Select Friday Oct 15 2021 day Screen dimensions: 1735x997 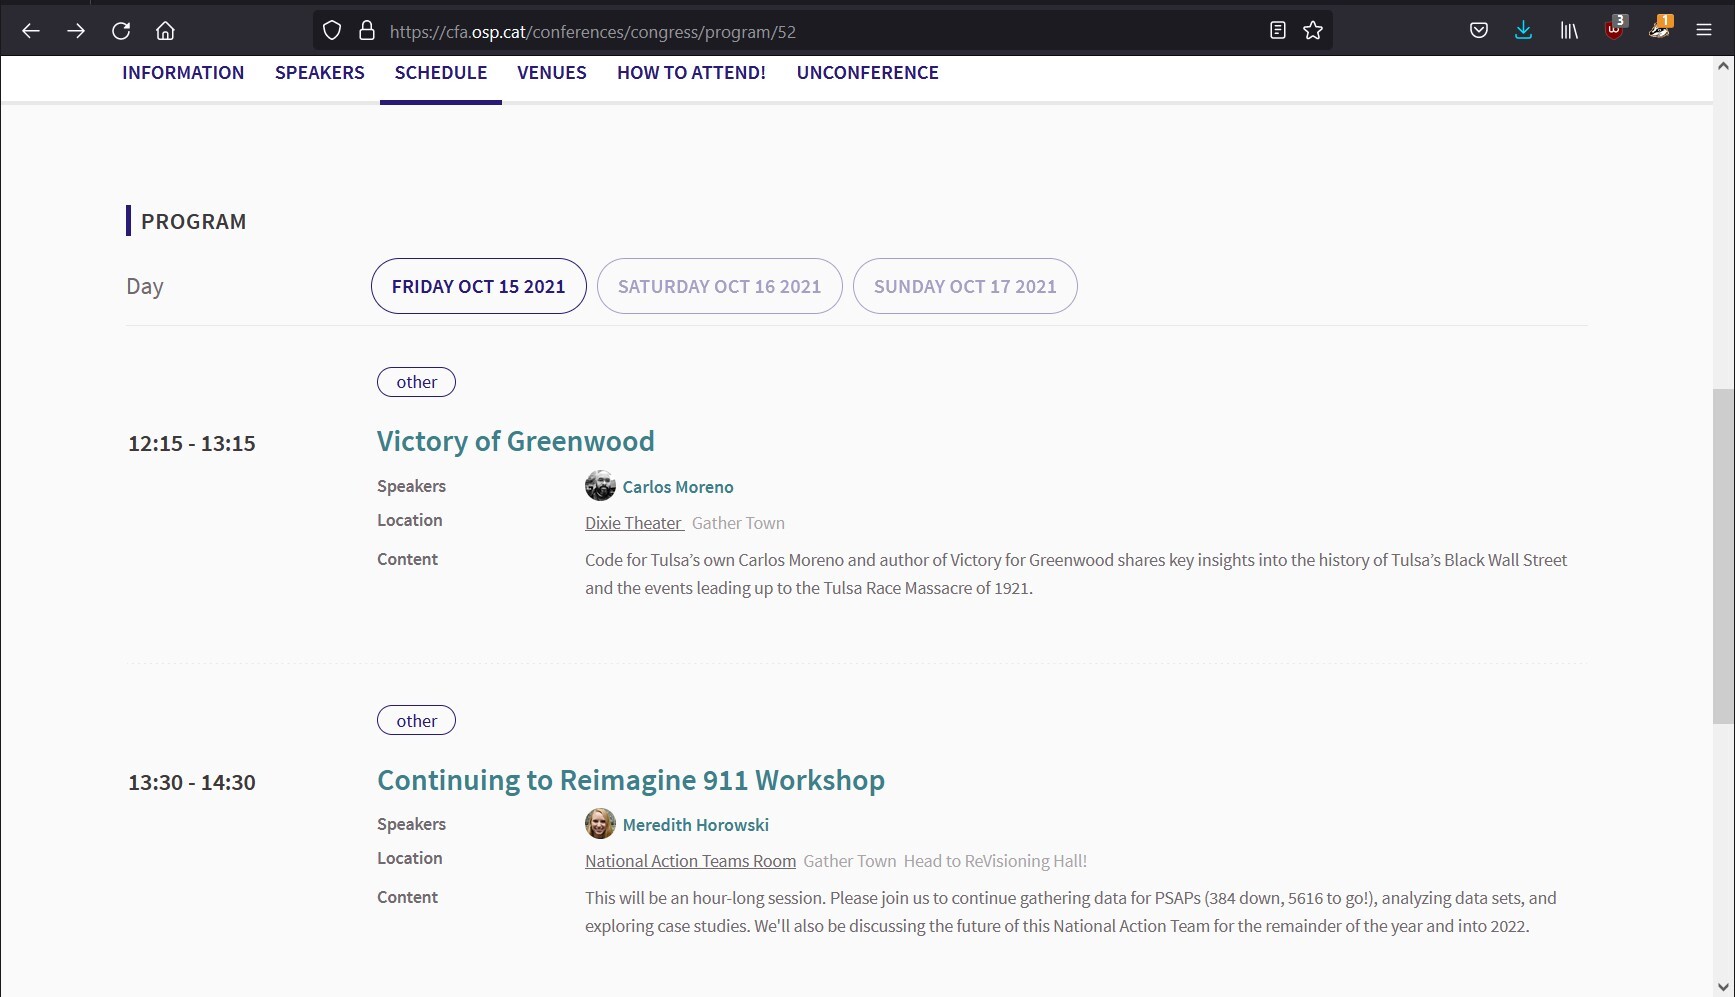coord(478,286)
